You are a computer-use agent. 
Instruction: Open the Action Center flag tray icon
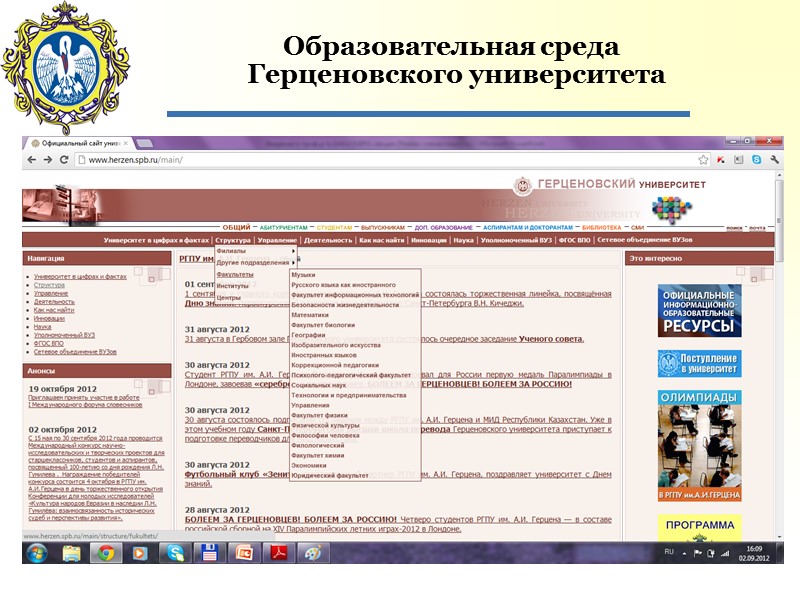click(x=697, y=553)
